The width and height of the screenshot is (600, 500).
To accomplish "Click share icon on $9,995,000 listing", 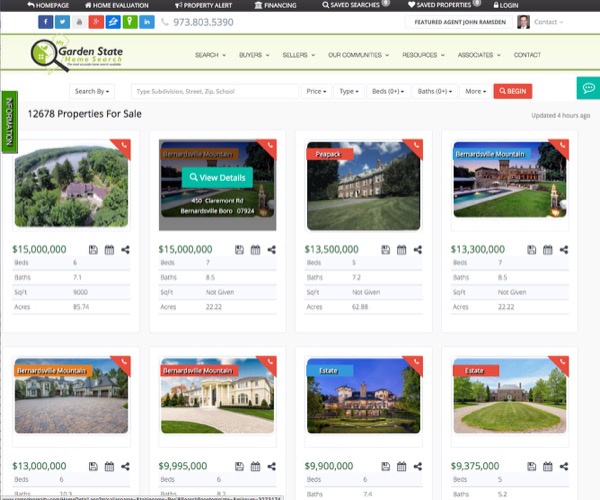I will [271, 466].
